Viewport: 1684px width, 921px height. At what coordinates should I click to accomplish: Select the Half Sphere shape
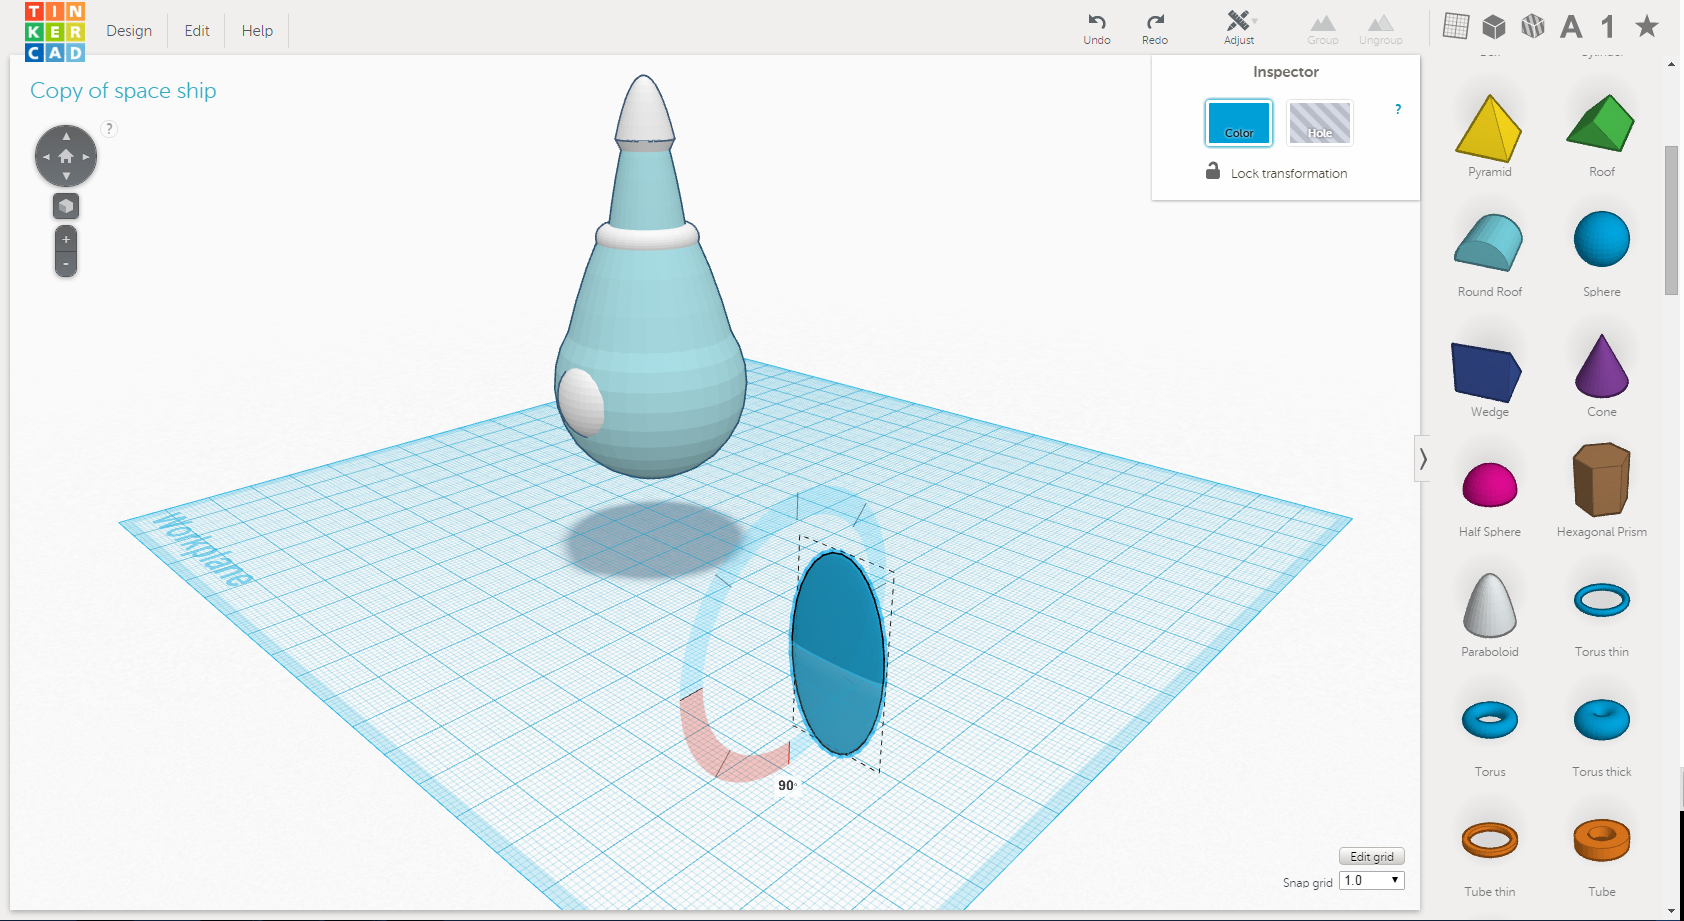coord(1490,485)
